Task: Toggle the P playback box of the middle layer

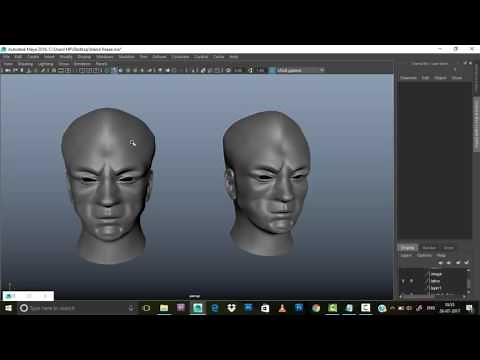Action: coord(412,281)
